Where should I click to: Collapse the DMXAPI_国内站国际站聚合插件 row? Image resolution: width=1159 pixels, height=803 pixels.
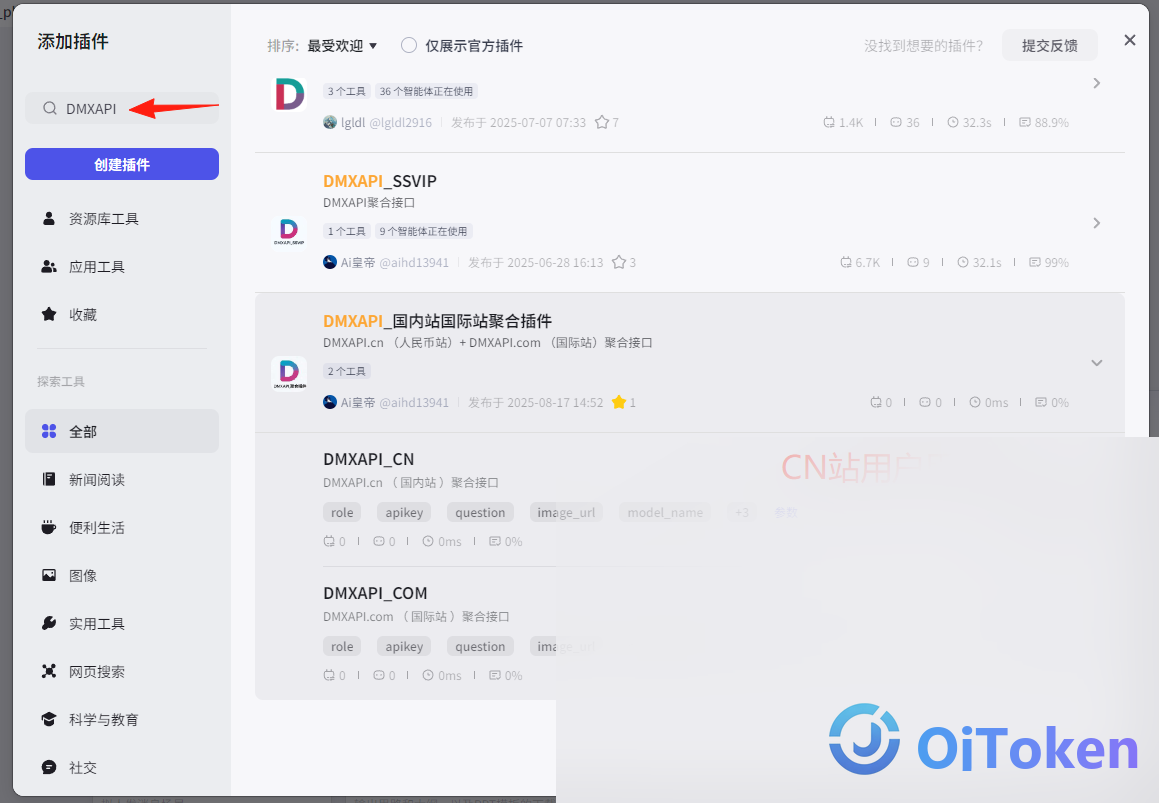coord(1097,362)
